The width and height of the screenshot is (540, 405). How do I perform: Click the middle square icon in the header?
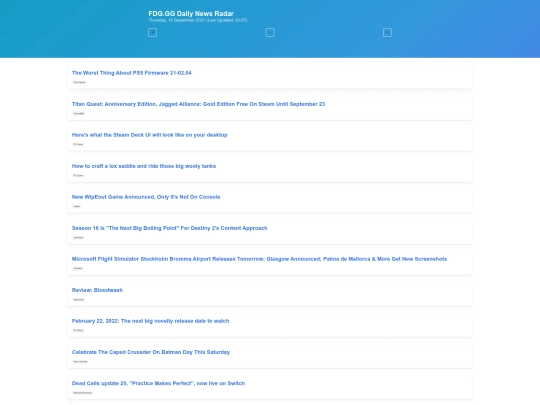(270, 32)
